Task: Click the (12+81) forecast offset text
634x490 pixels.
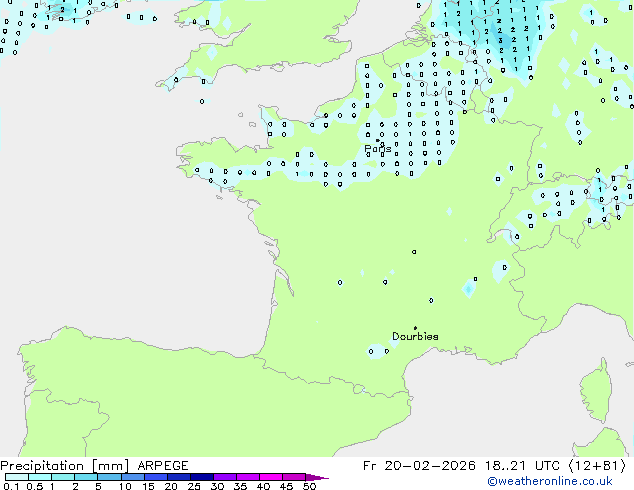Action: pyautogui.click(x=597, y=466)
